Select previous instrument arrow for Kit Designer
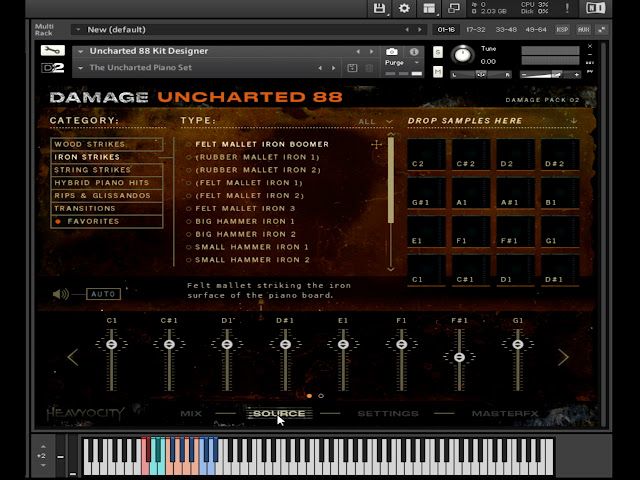This screenshot has height=480, width=640. click(358, 51)
